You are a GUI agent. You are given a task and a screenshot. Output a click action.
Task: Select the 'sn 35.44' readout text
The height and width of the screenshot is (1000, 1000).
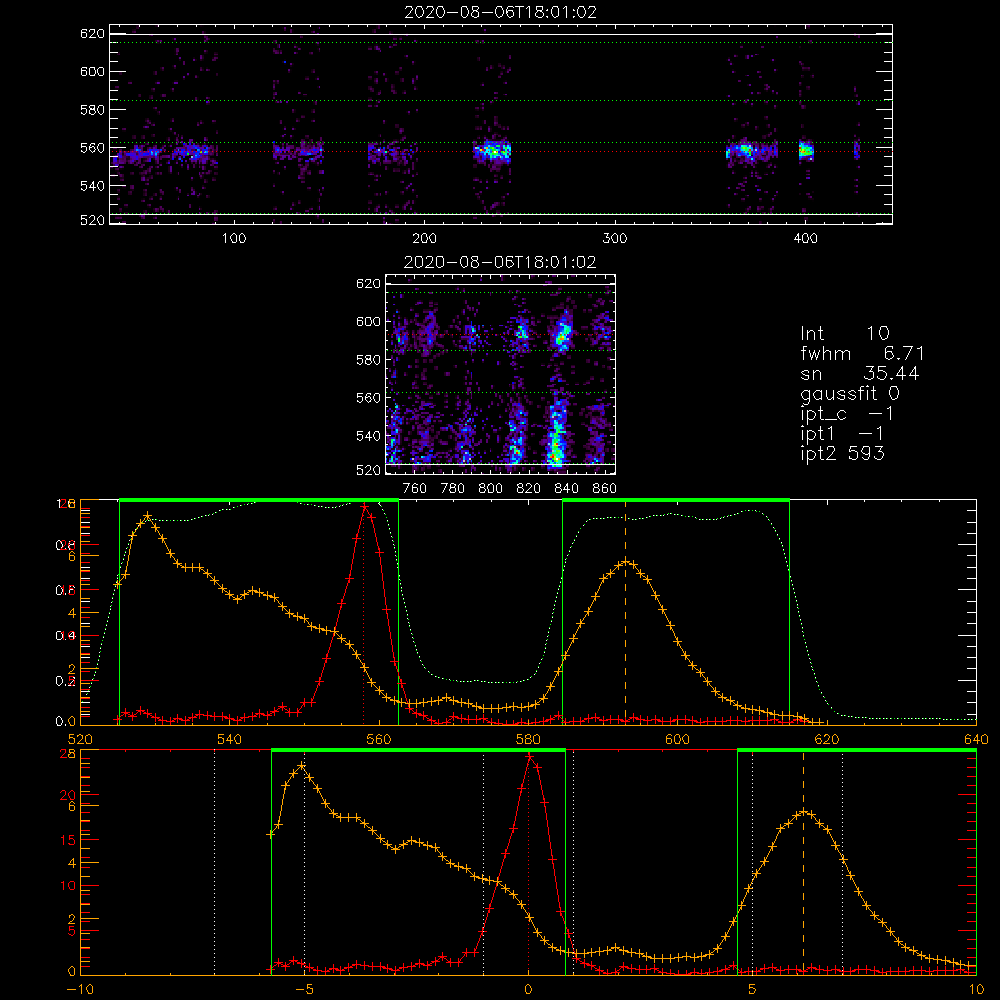click(x=860, y=373)
